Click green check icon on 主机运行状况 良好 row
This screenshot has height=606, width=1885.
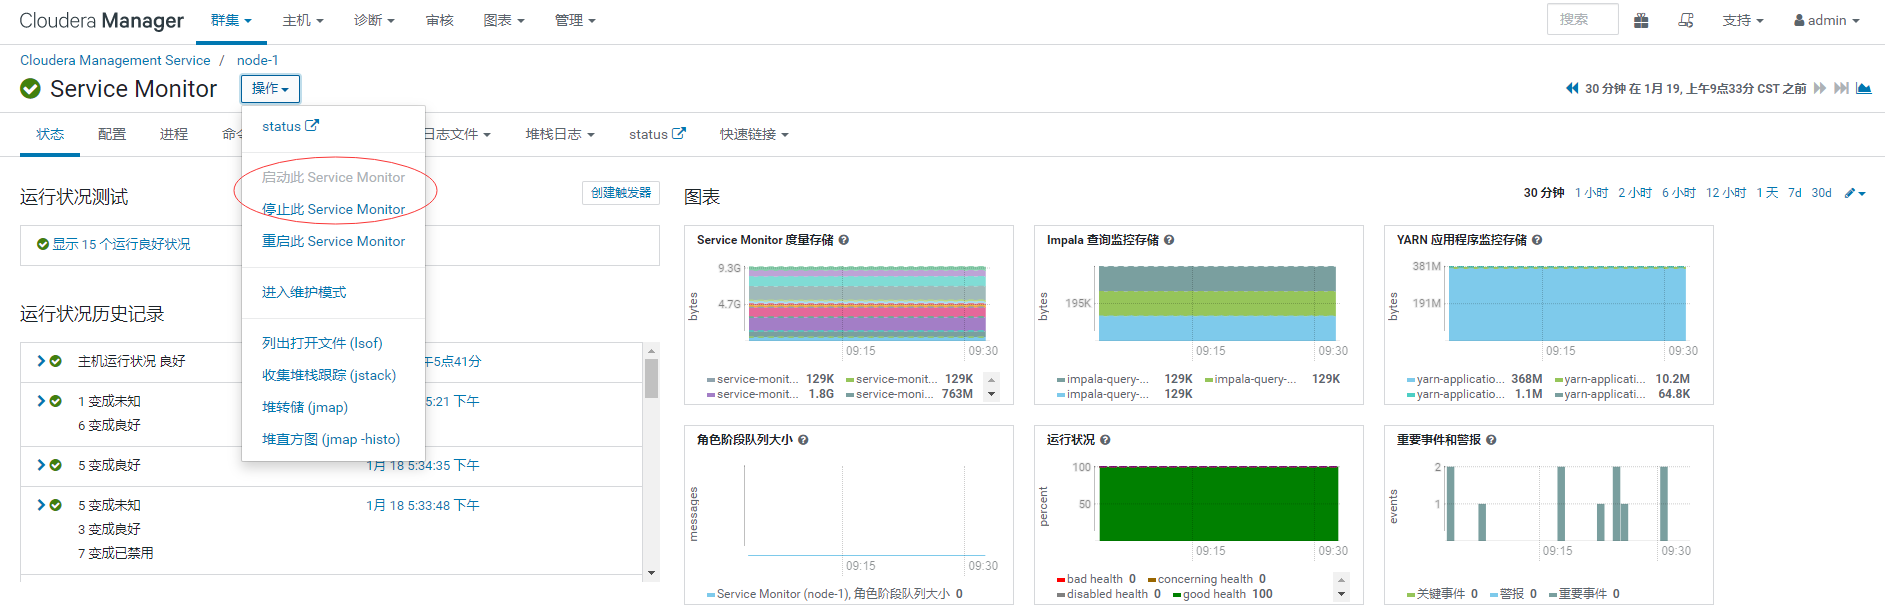(x=56, y=361)
